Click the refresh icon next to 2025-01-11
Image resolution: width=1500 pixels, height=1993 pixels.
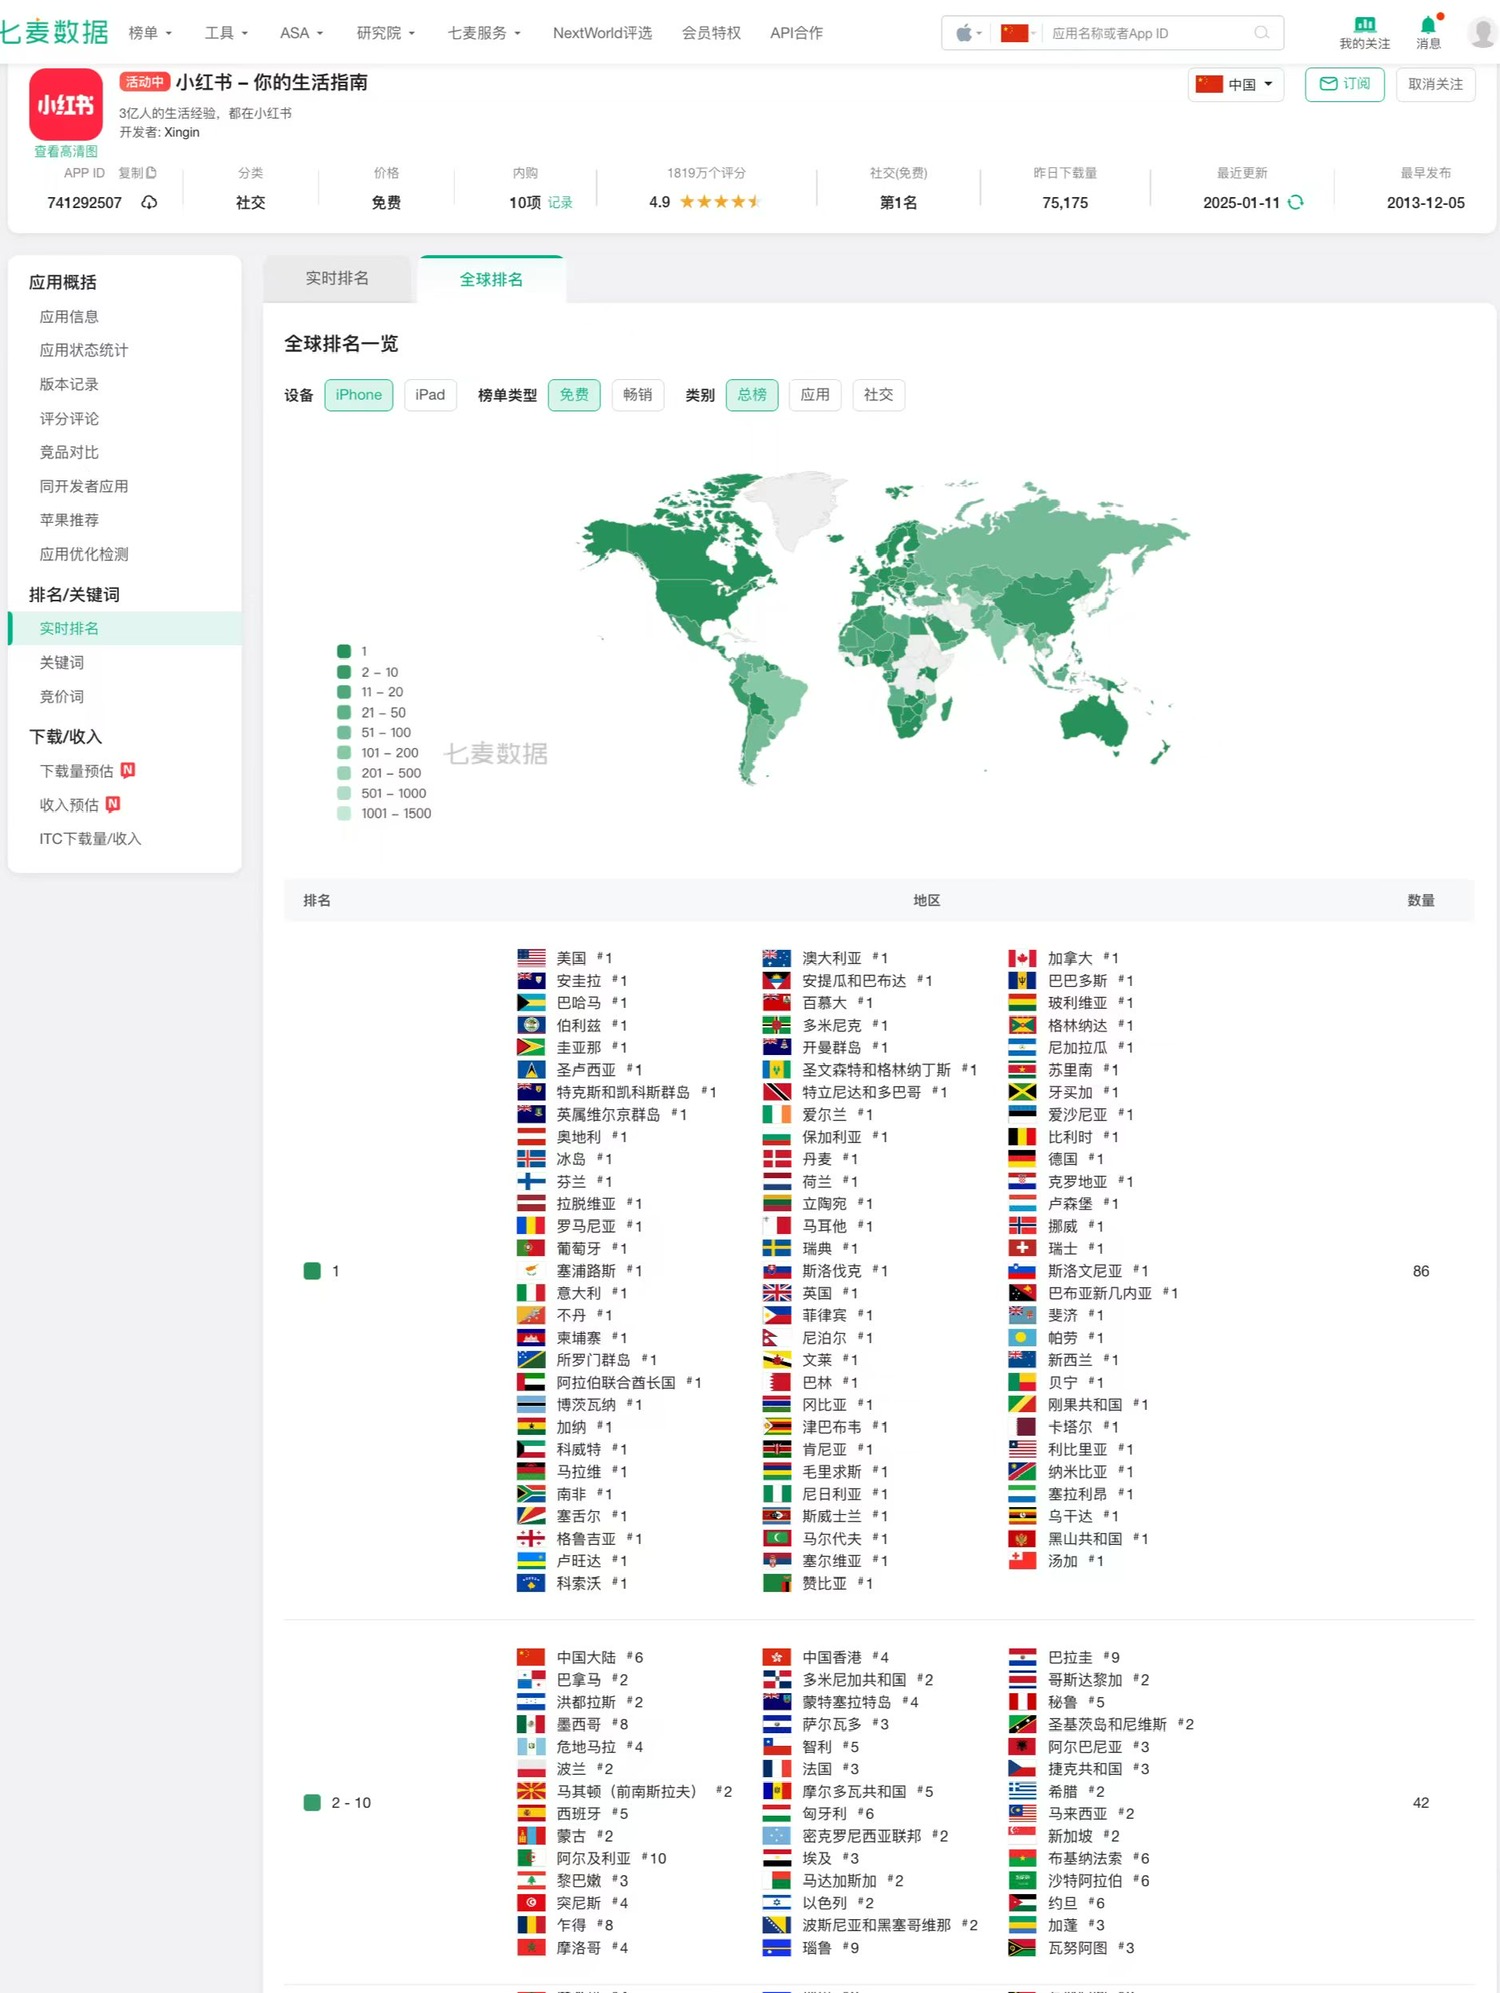[1296, 202]
